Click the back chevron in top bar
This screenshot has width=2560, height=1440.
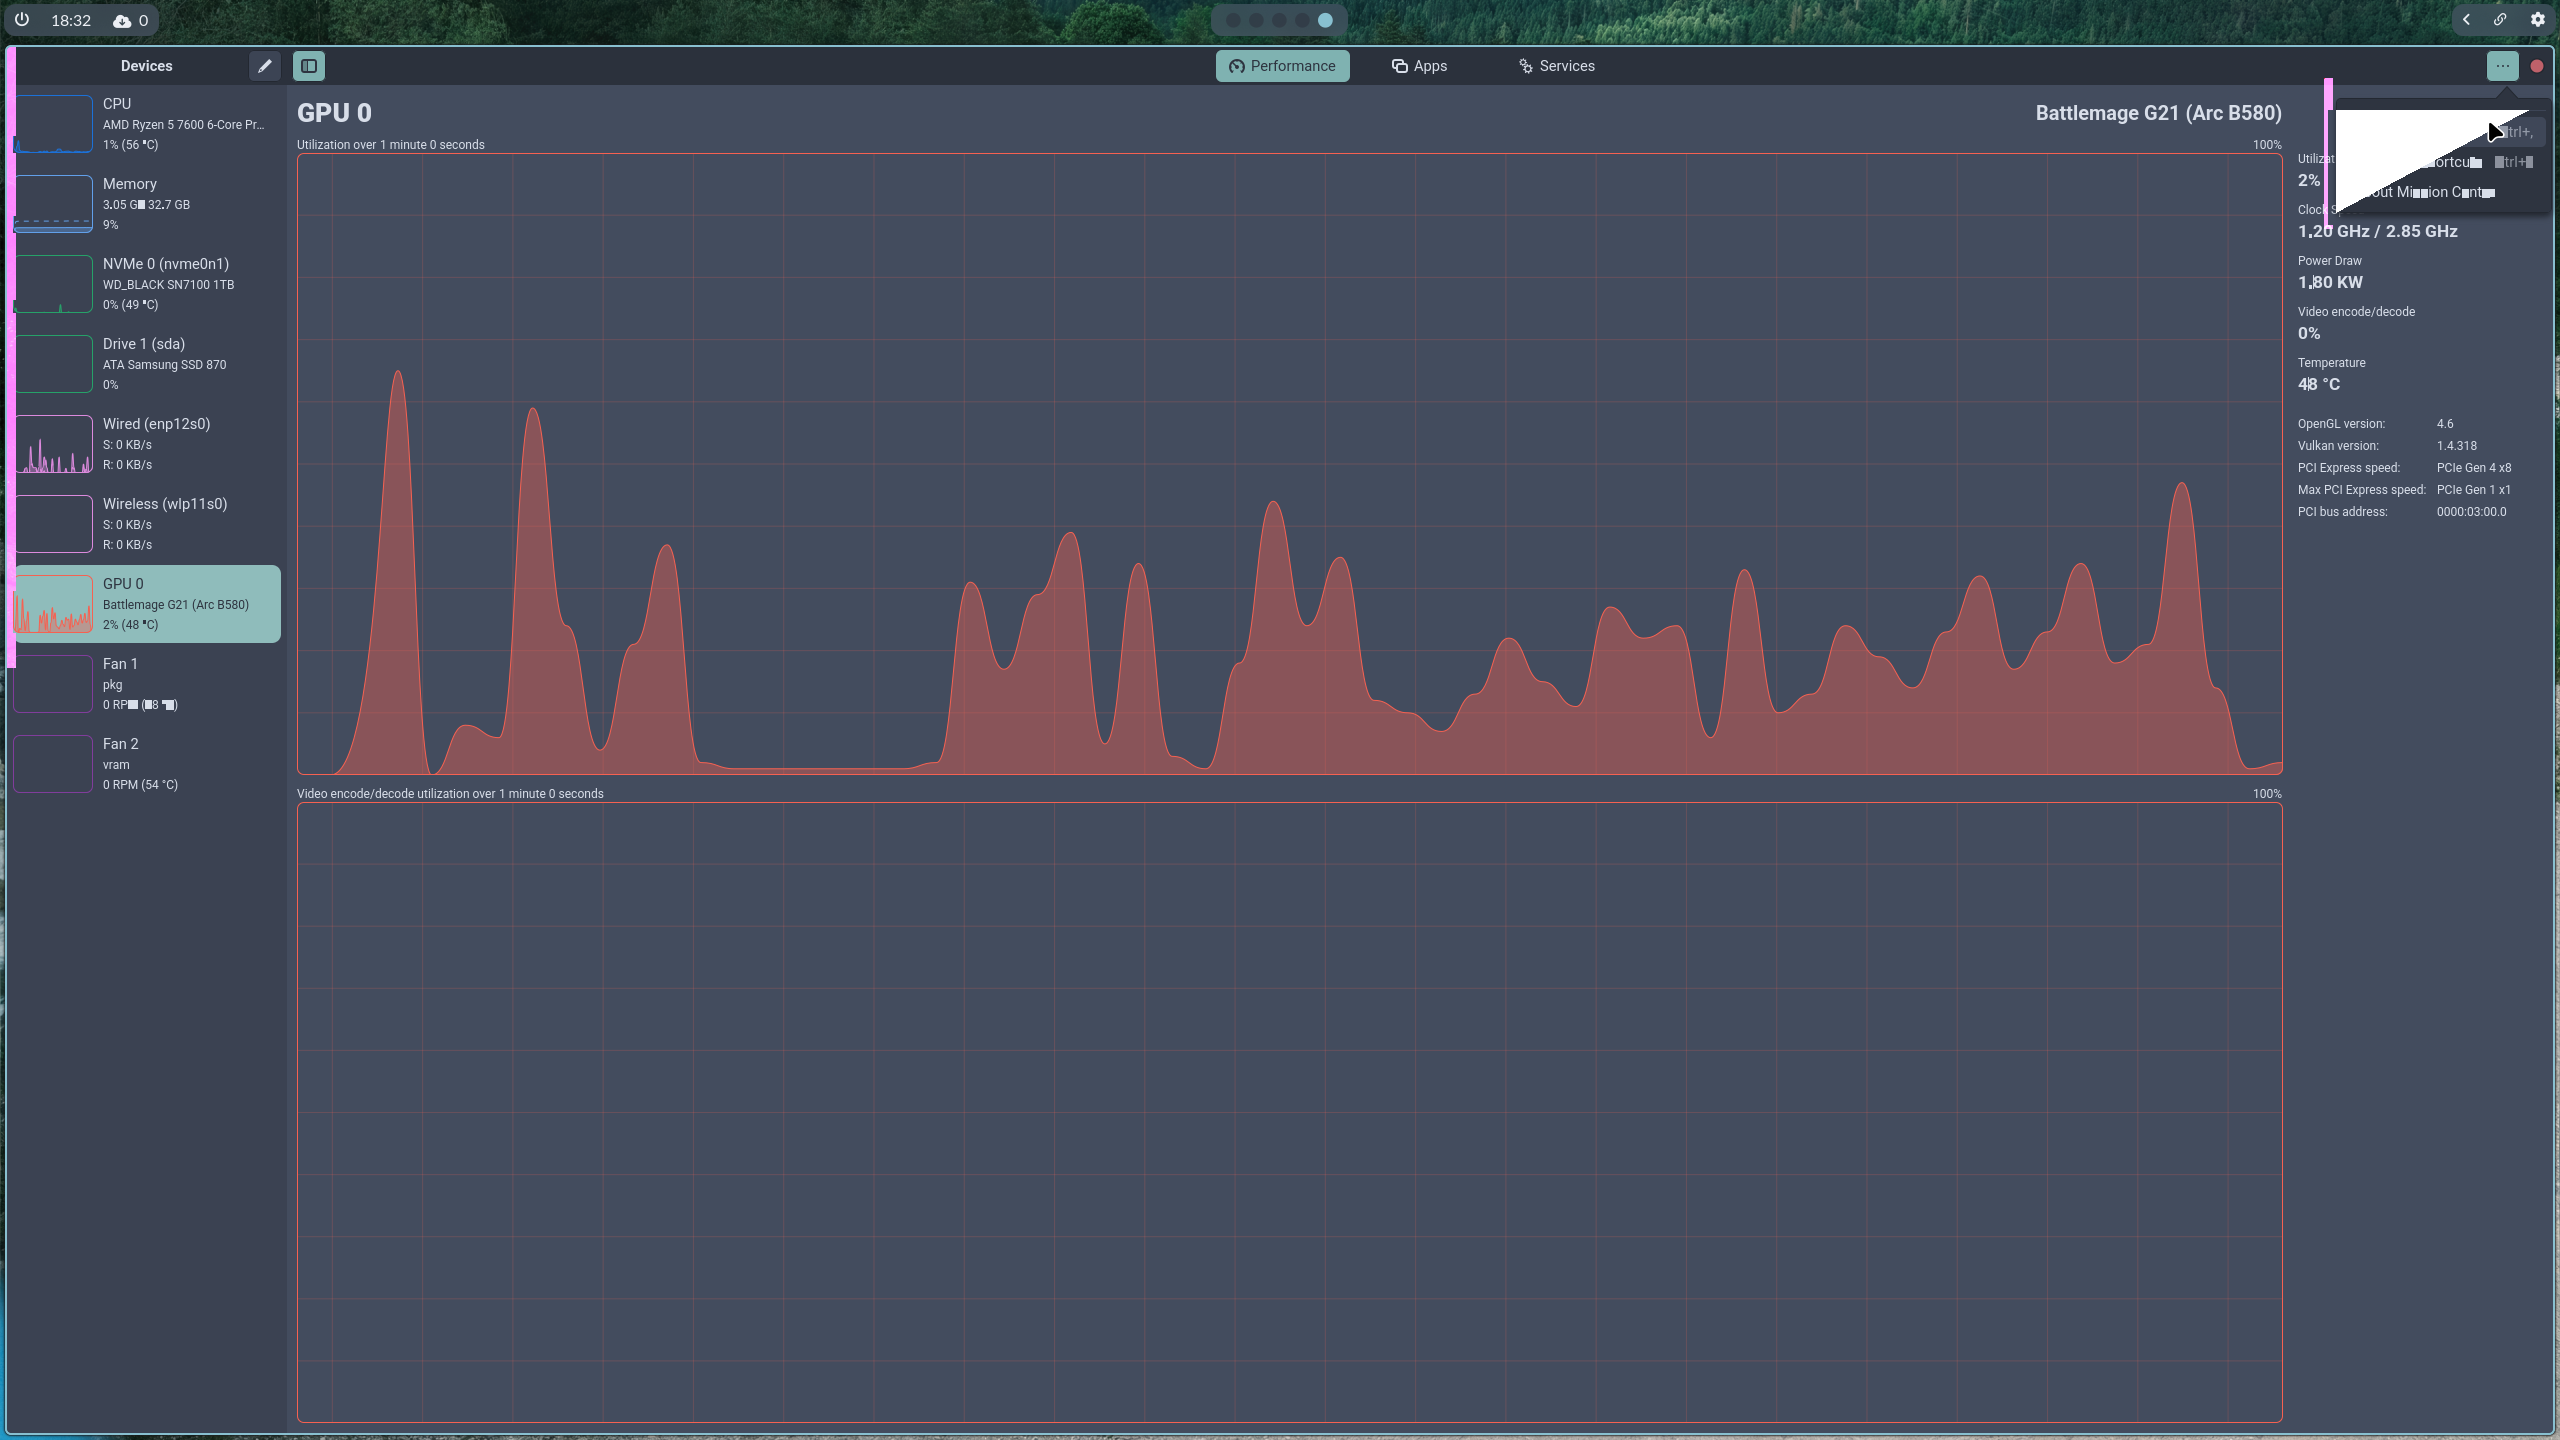pos(2466,20)
